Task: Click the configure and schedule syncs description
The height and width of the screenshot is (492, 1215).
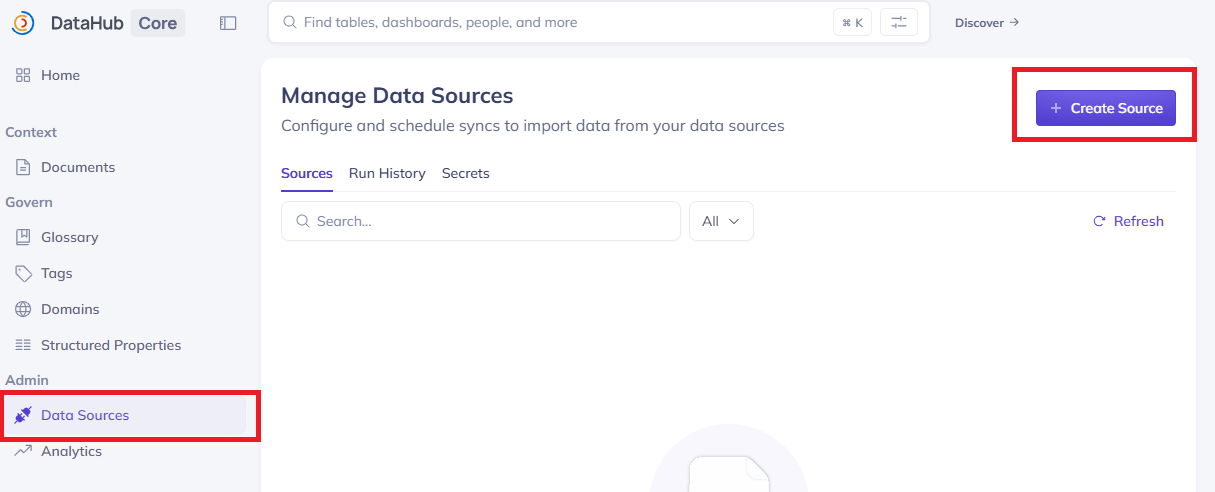Action: (533, 126)
